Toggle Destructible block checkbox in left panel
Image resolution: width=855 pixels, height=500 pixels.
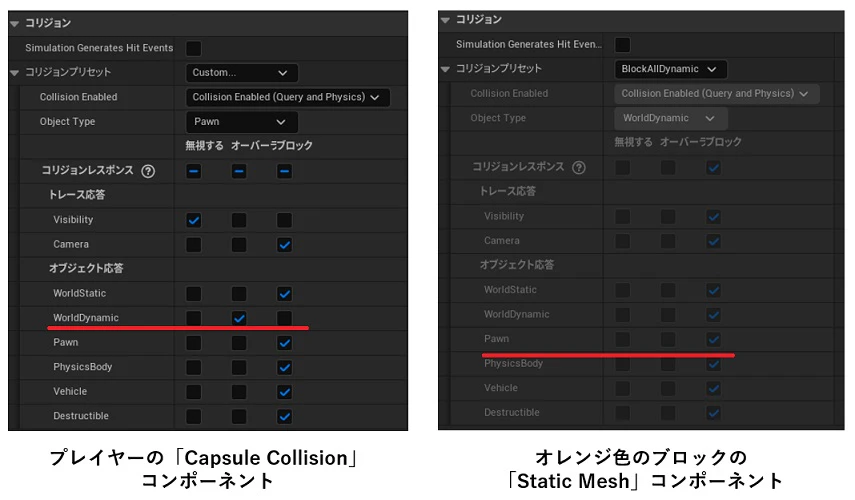[x=284, y=417]
